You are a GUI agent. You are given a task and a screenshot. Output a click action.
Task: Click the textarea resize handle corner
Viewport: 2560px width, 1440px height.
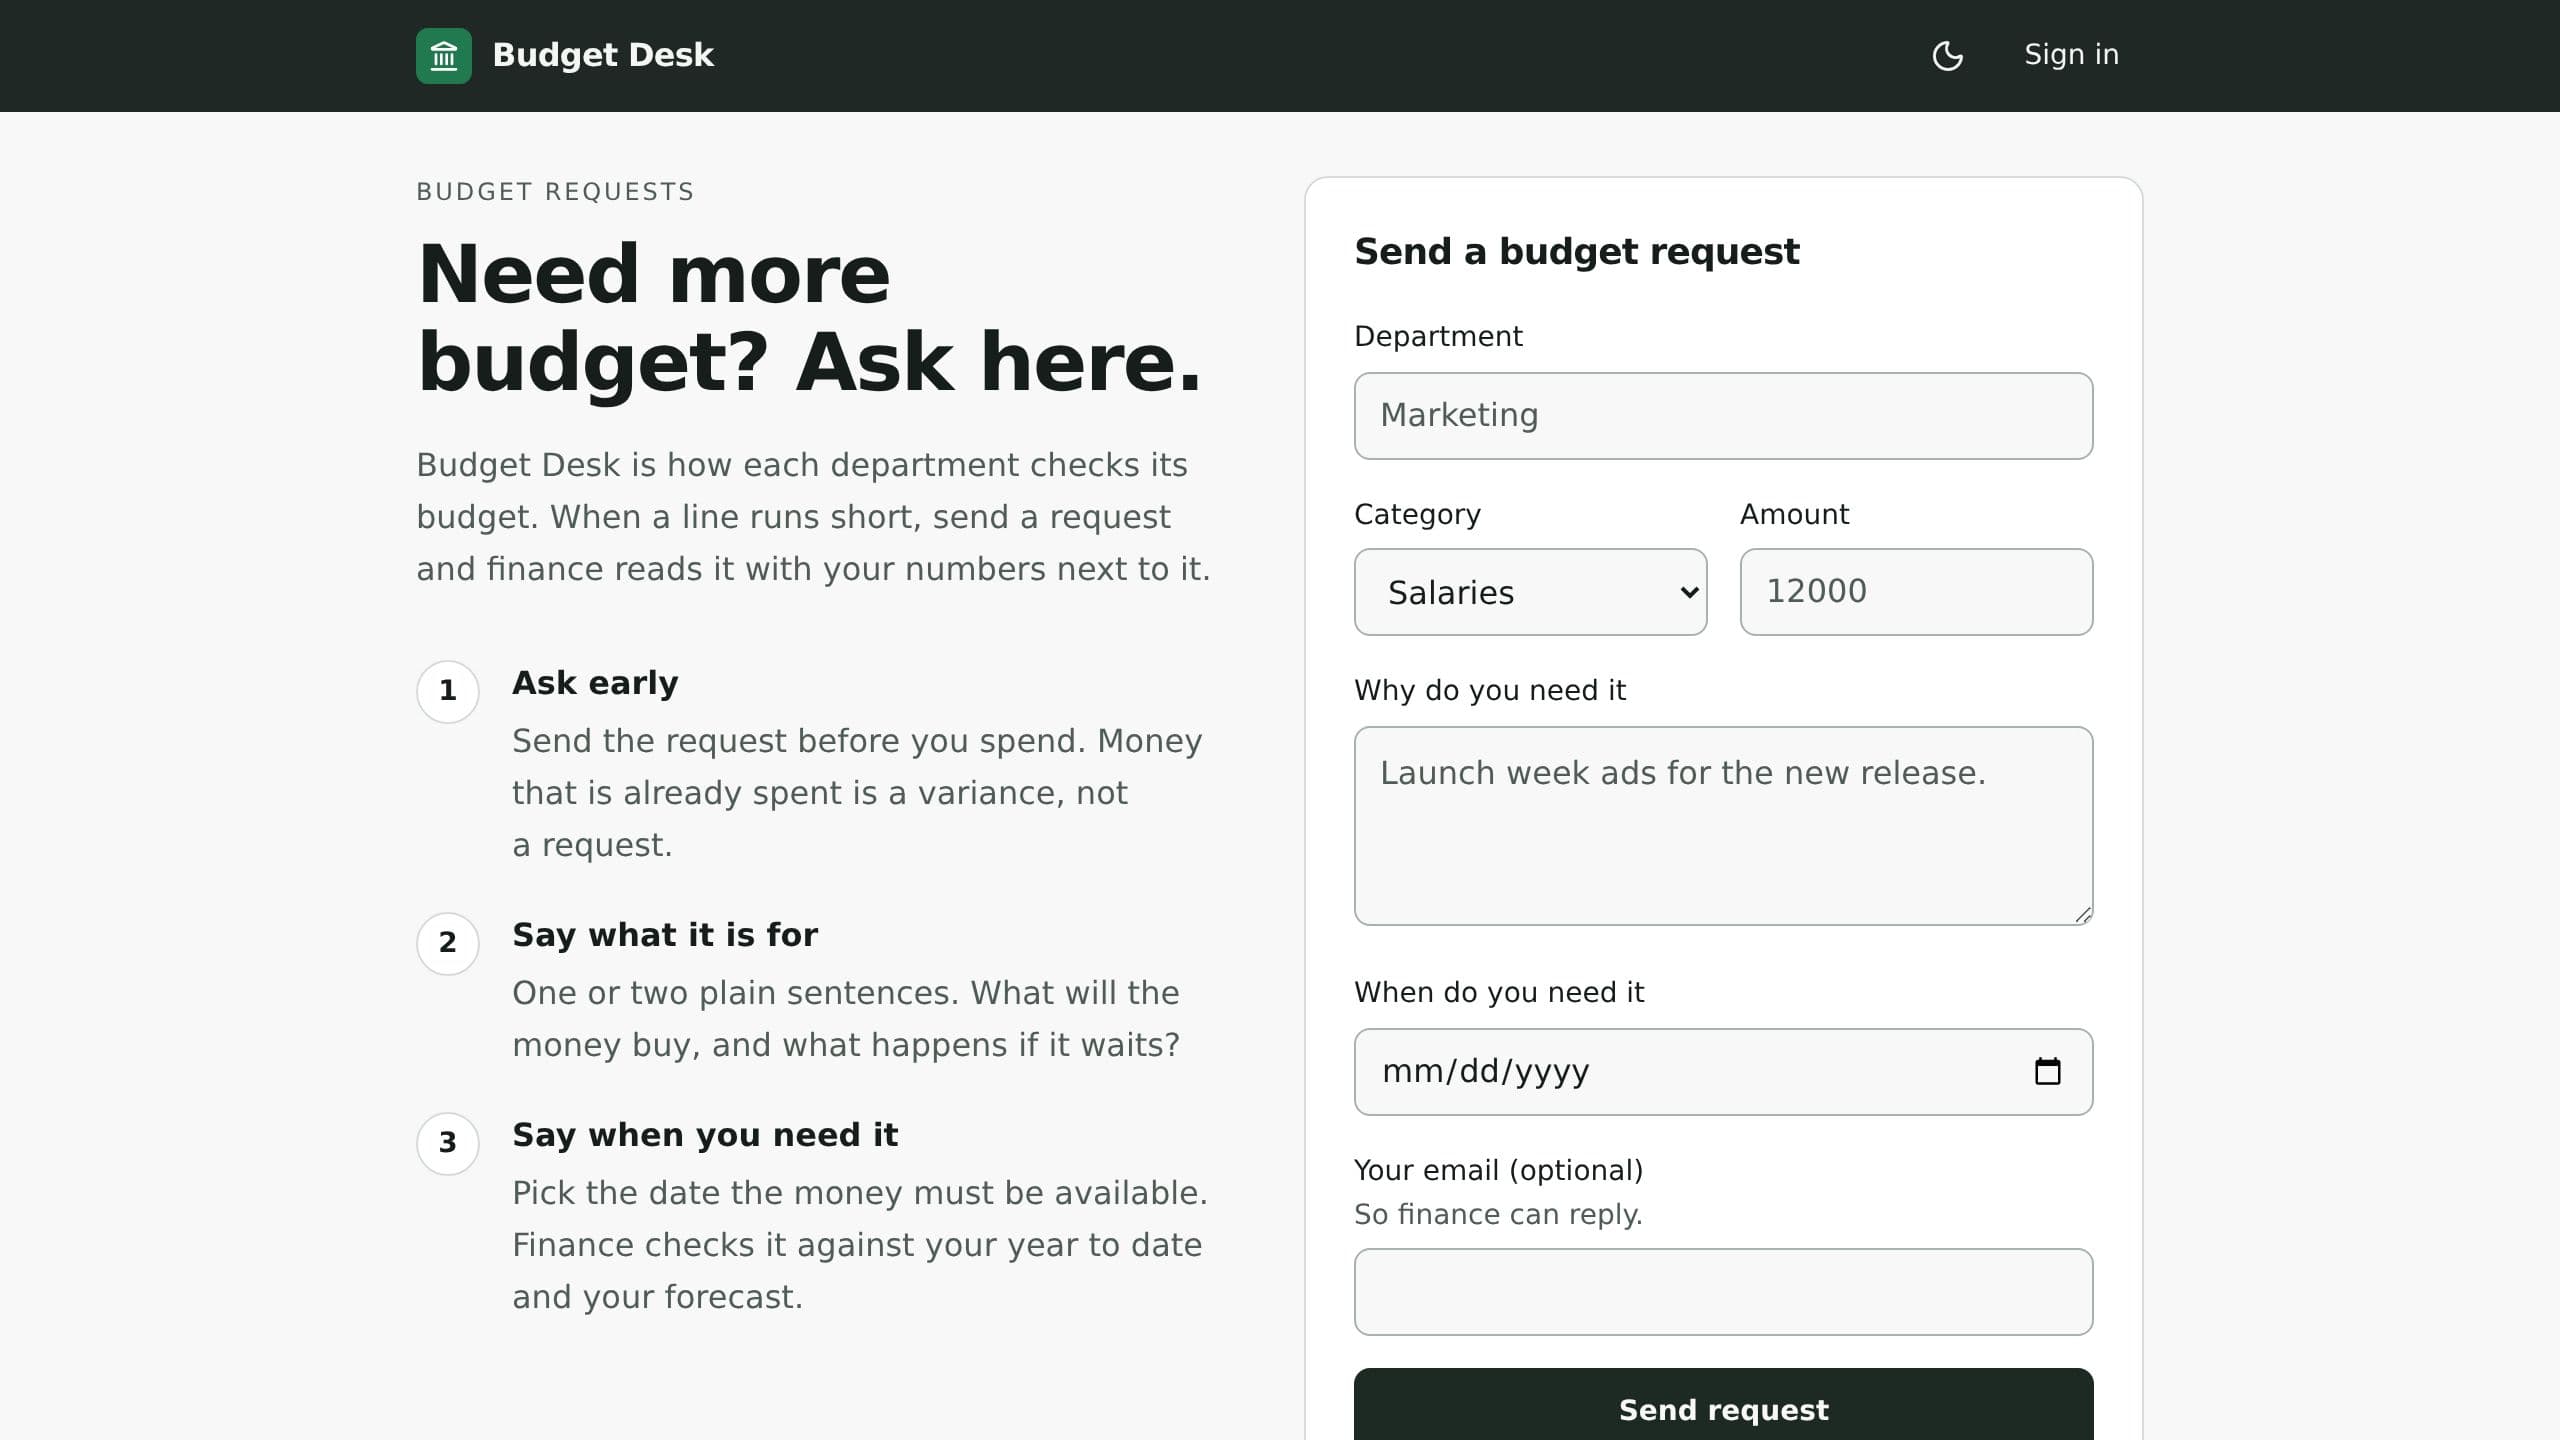[x=2083, y=915]
